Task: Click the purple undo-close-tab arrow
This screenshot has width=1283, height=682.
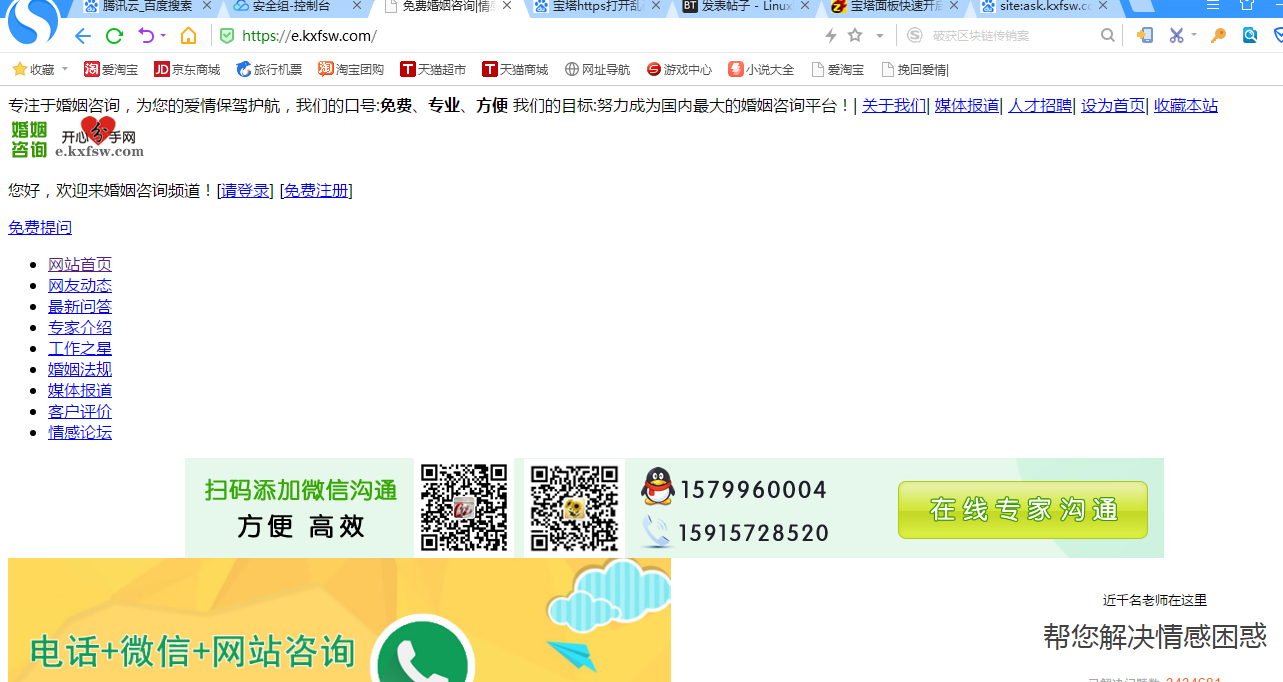Action: [x=146, y=36]
